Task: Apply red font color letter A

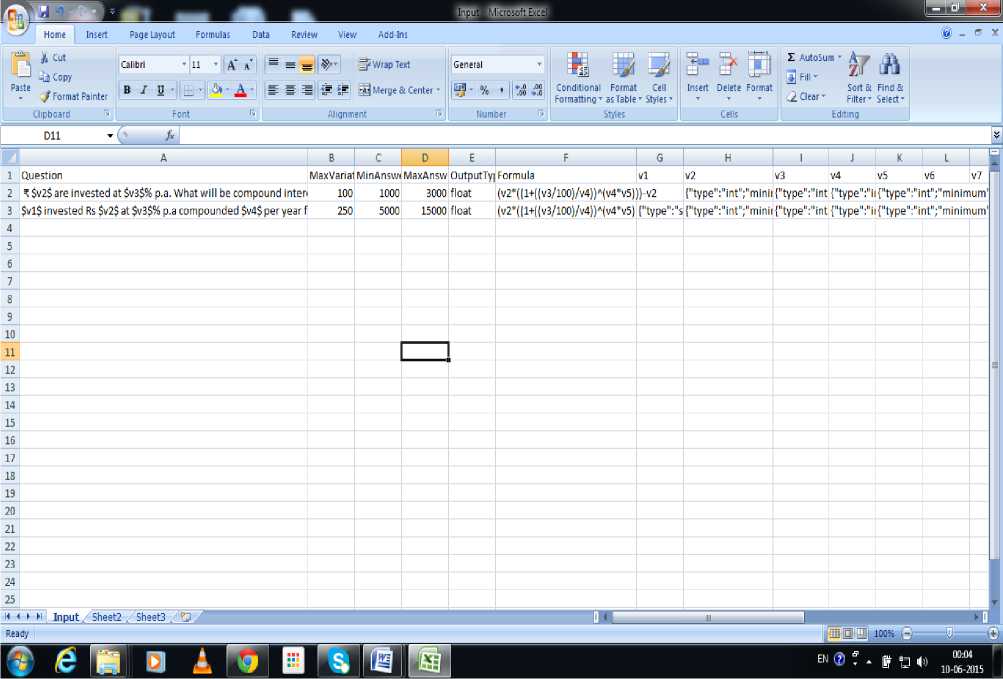Action: click(x=241, y=90)
